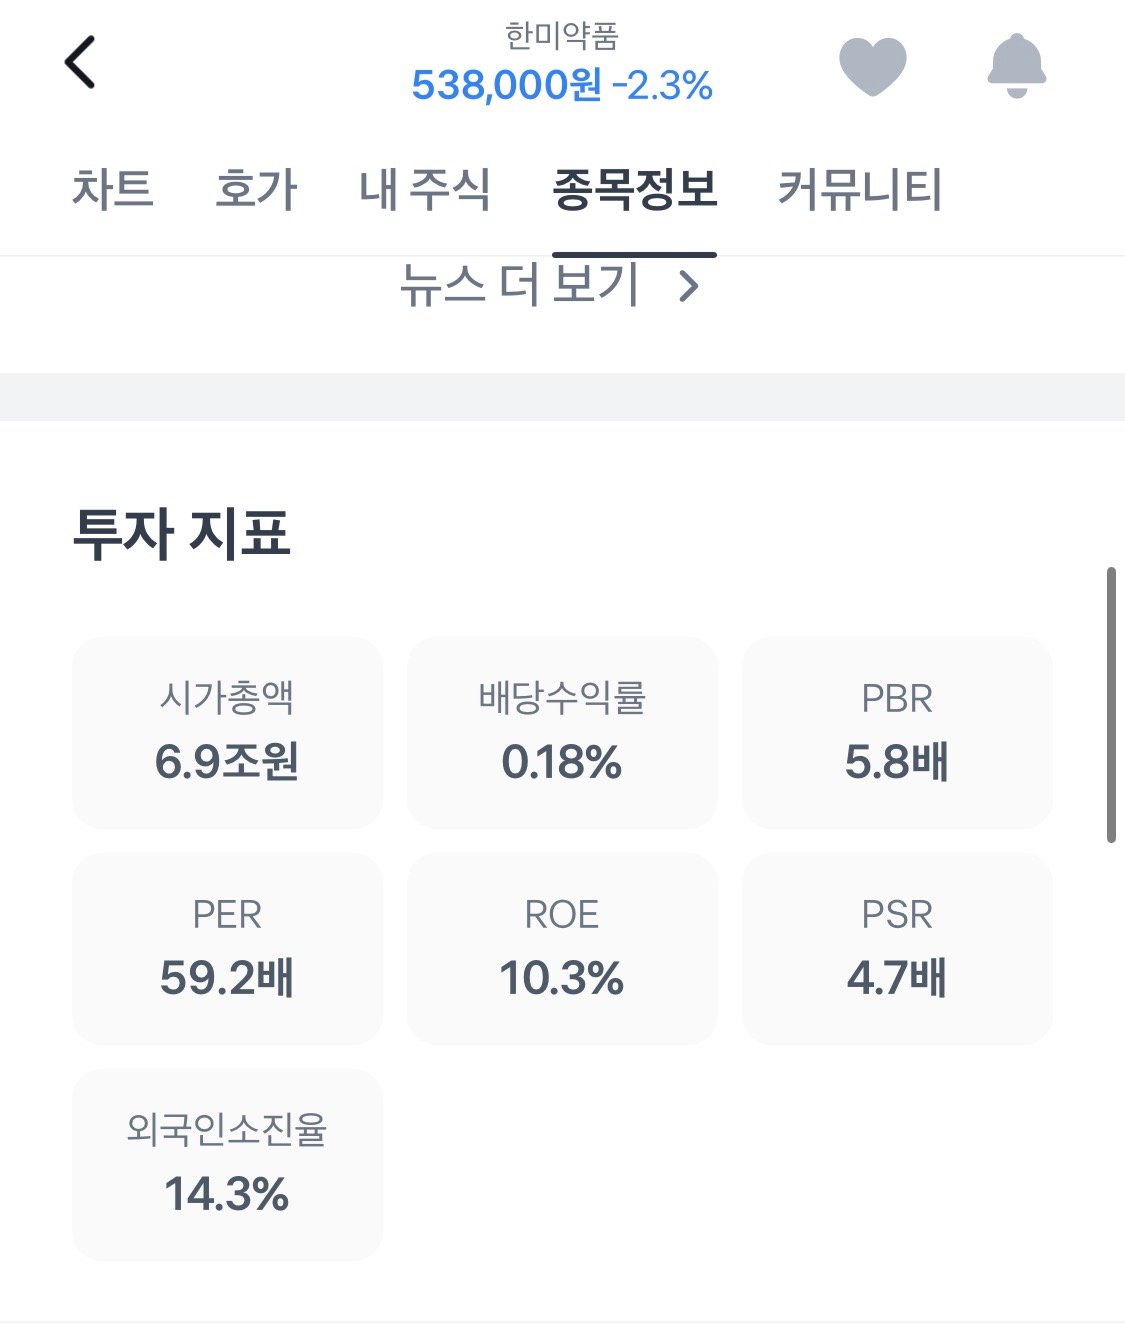
Task: Click the 538,000원 price in header
Action: pos(506,86)
